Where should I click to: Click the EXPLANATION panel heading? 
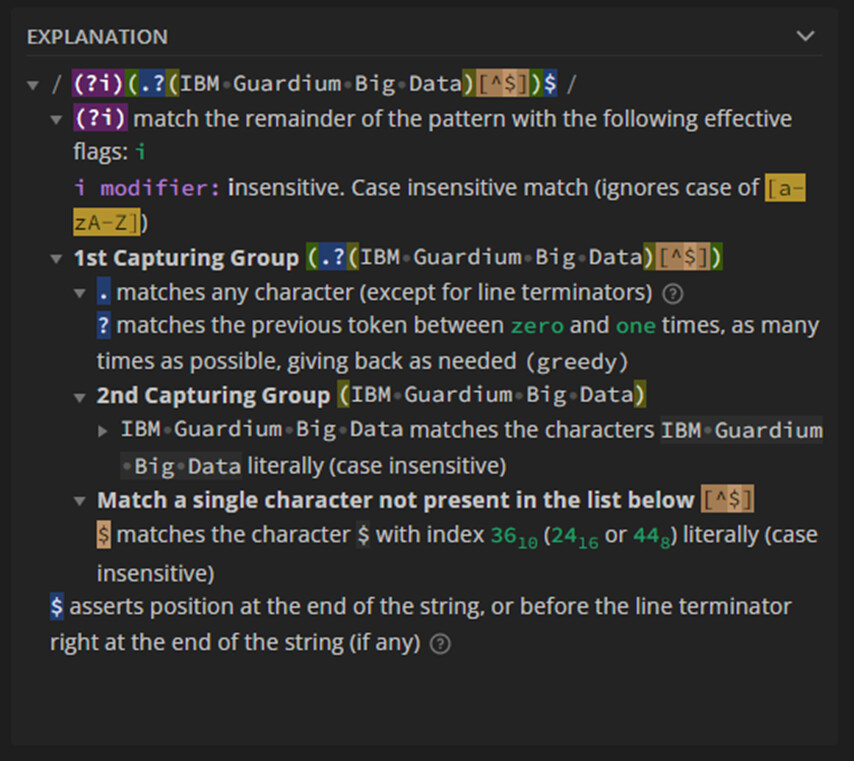pos(97,37)
